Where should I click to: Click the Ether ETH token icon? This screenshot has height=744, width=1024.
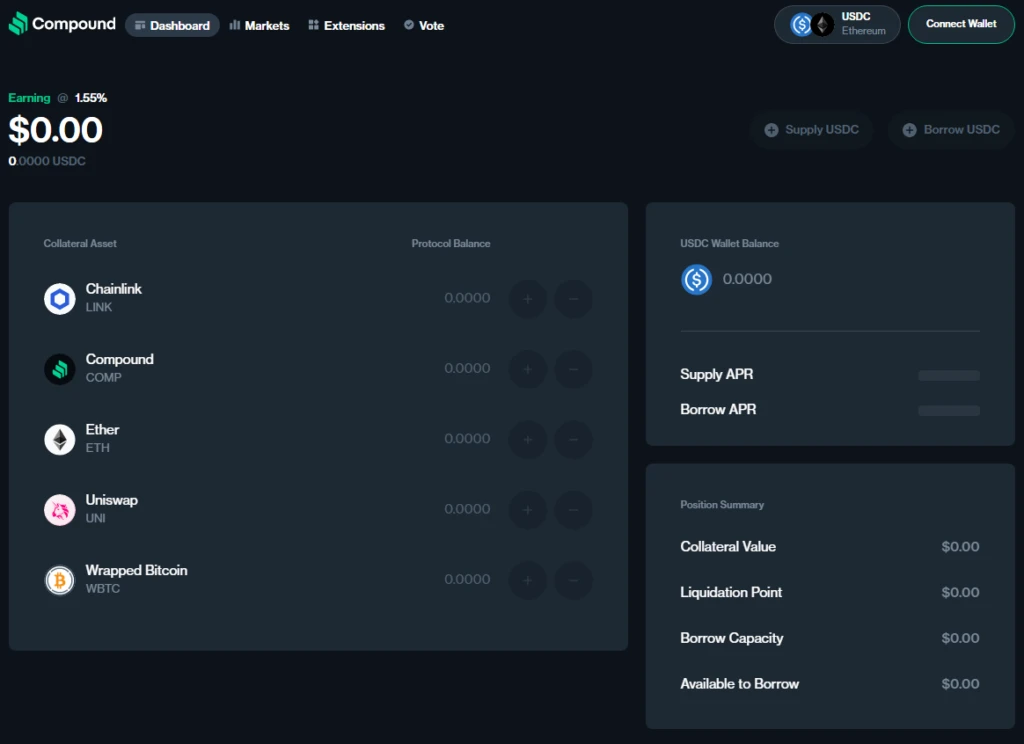(x=59, y=440)
